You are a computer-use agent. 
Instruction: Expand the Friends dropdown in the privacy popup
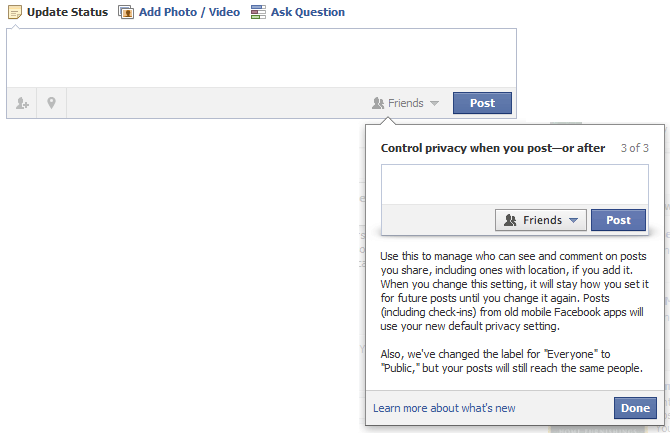pos(573,221)
